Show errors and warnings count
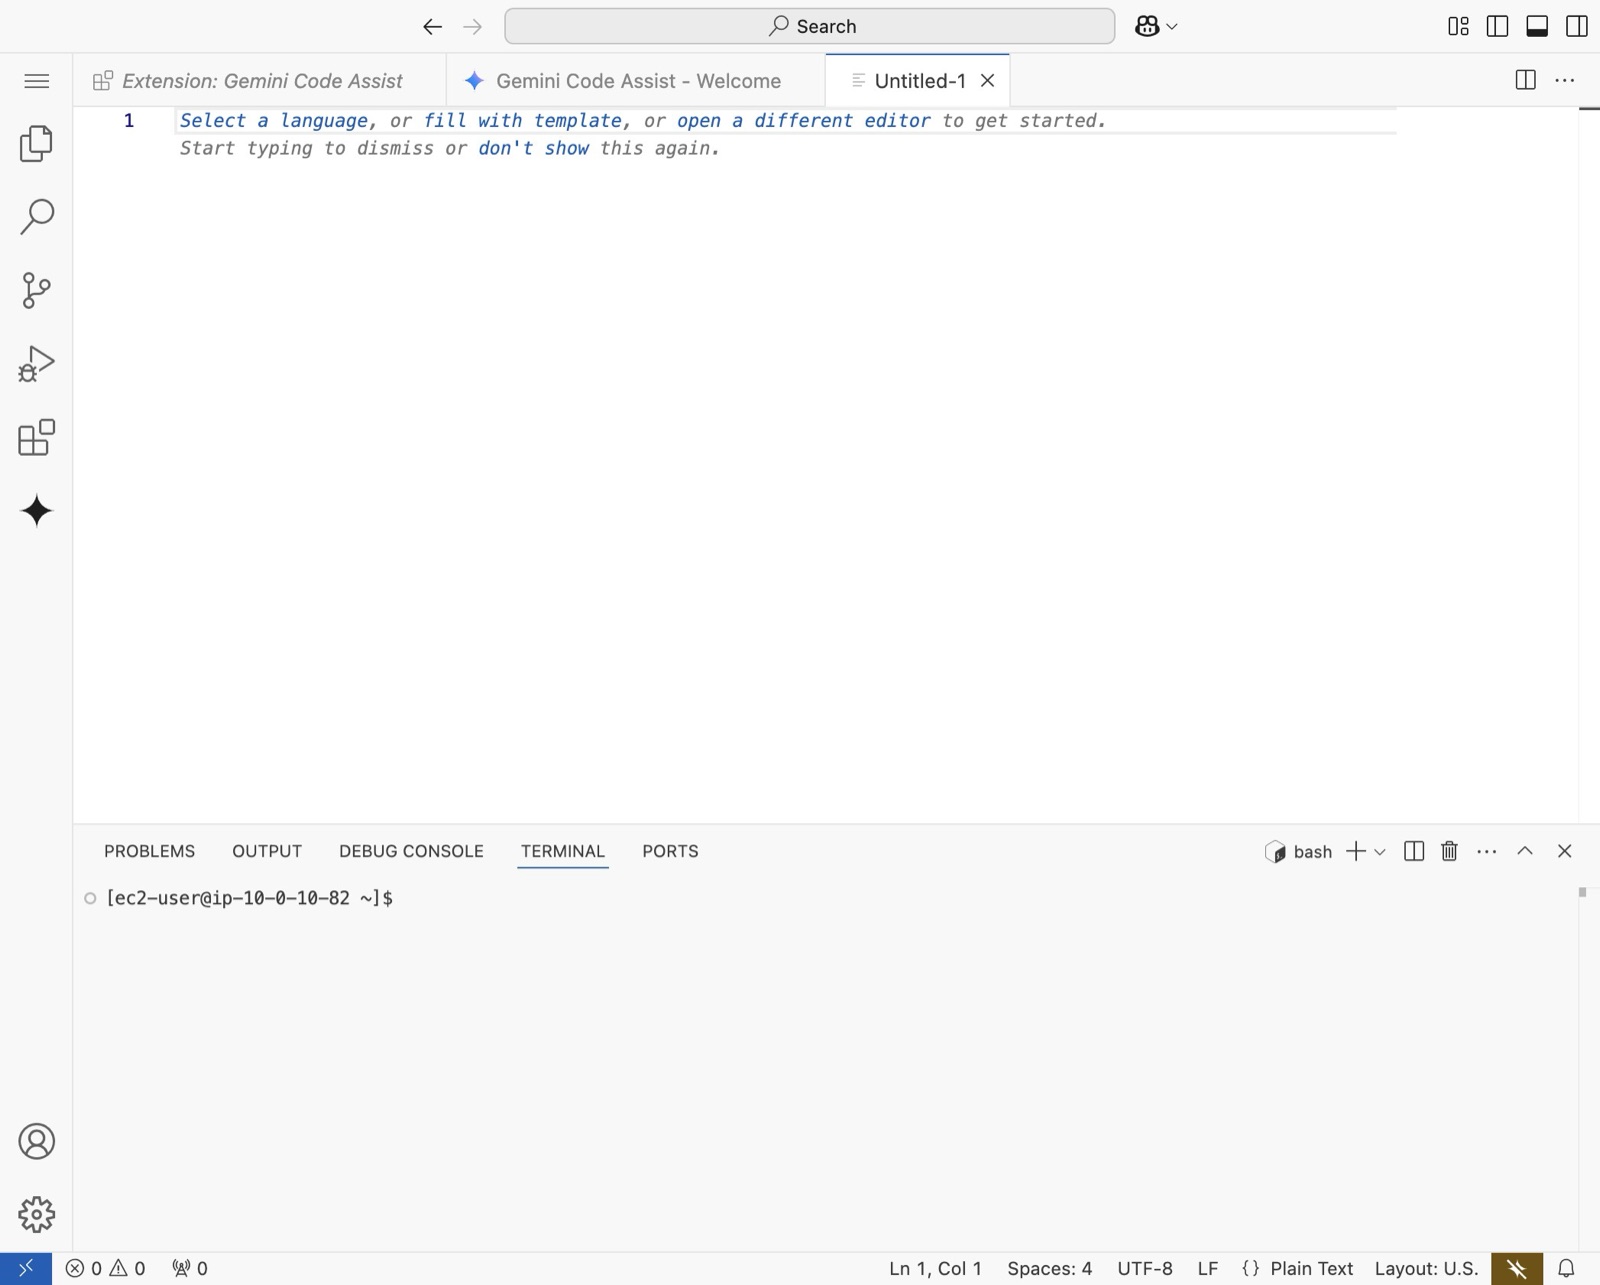Viewport: 1600px width, 1285px height. tap(105, 1268)
